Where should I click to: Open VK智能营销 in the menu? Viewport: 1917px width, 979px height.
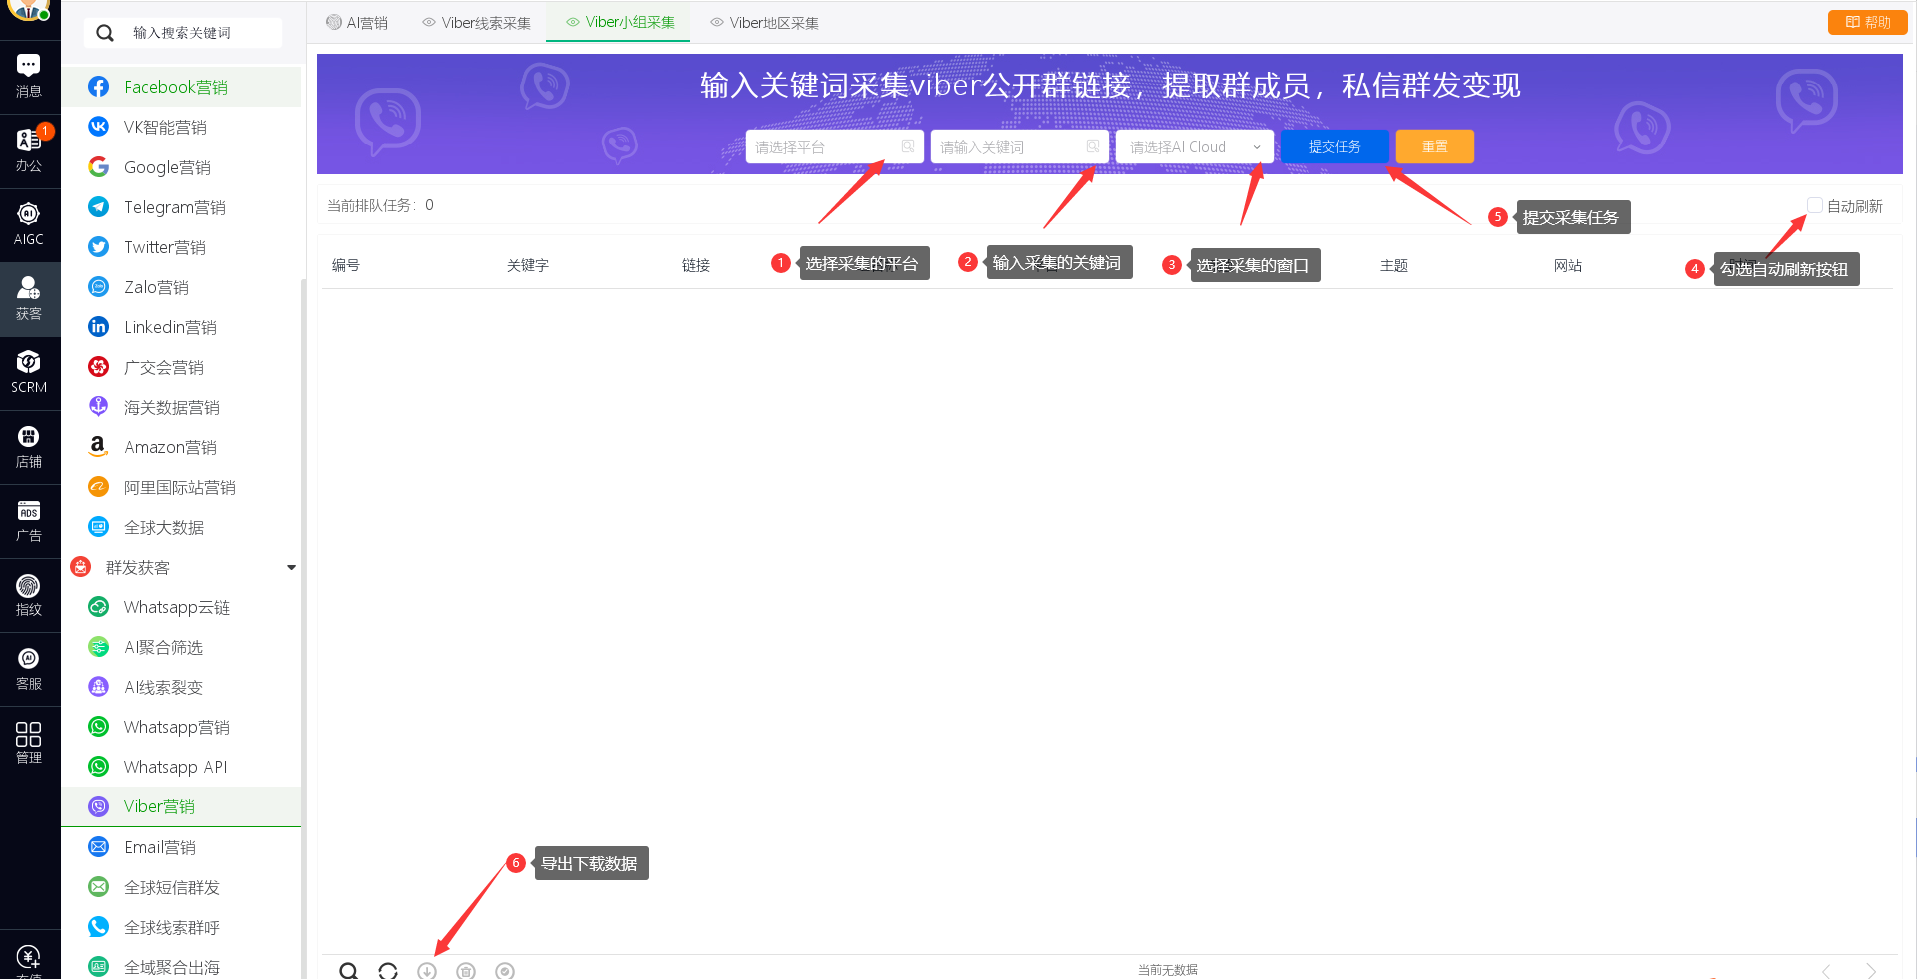click(181, 127)
